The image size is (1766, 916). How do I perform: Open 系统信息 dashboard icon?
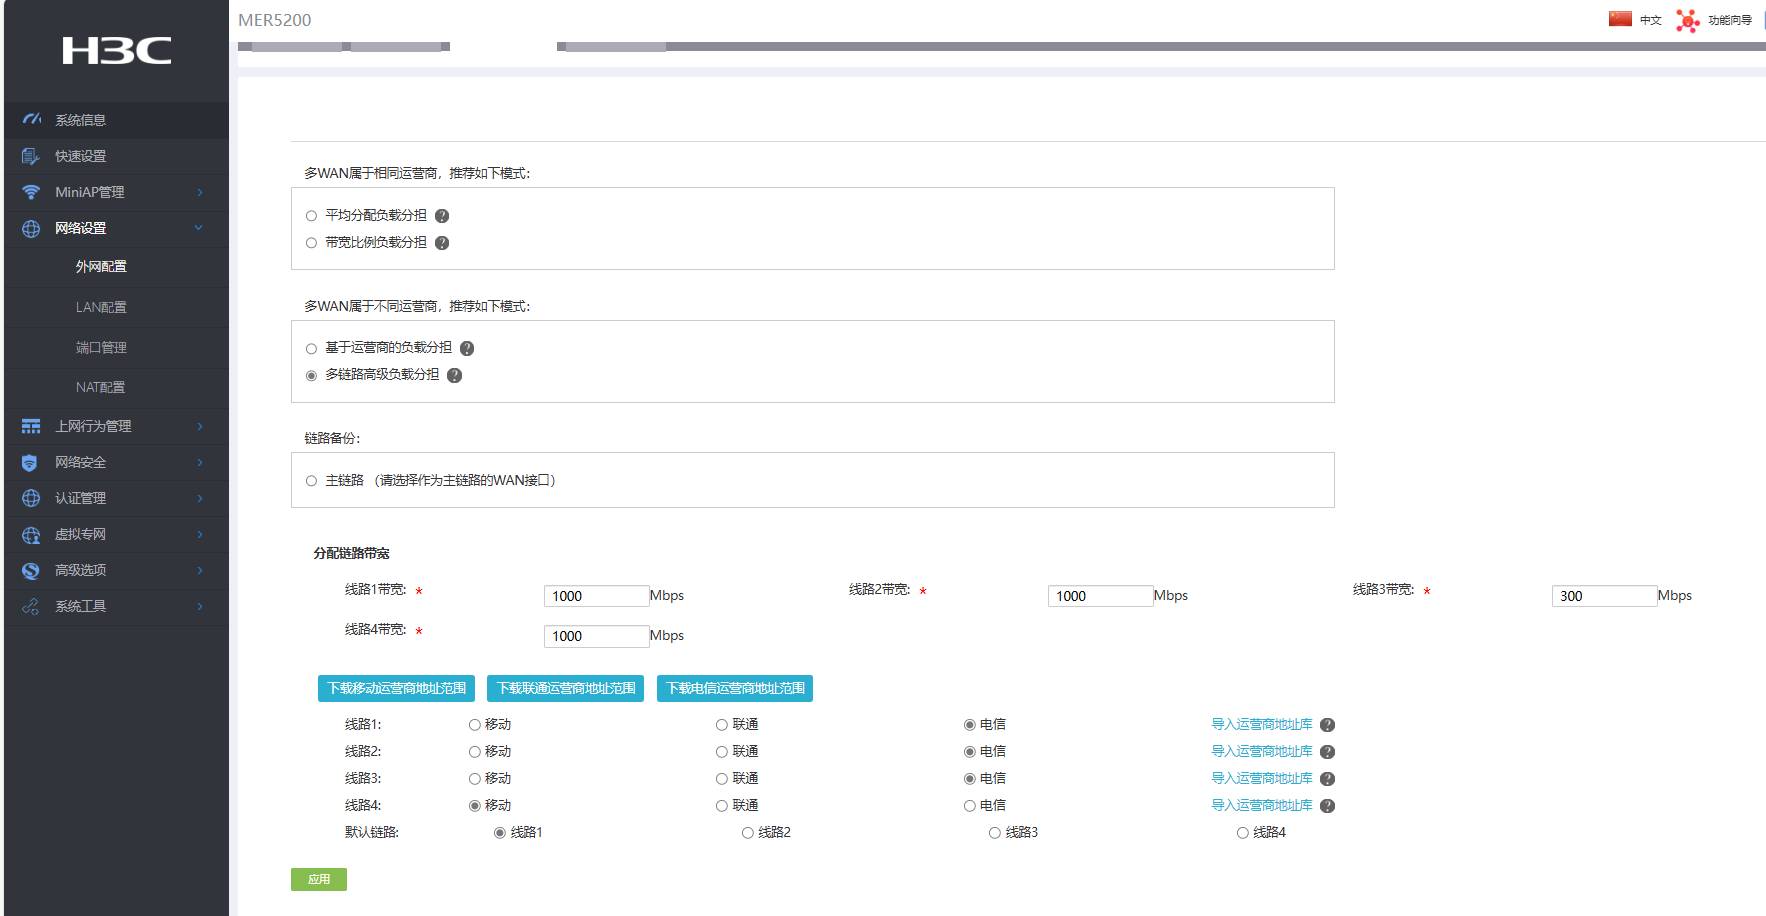pyautogui.click(x=32, y=119)
